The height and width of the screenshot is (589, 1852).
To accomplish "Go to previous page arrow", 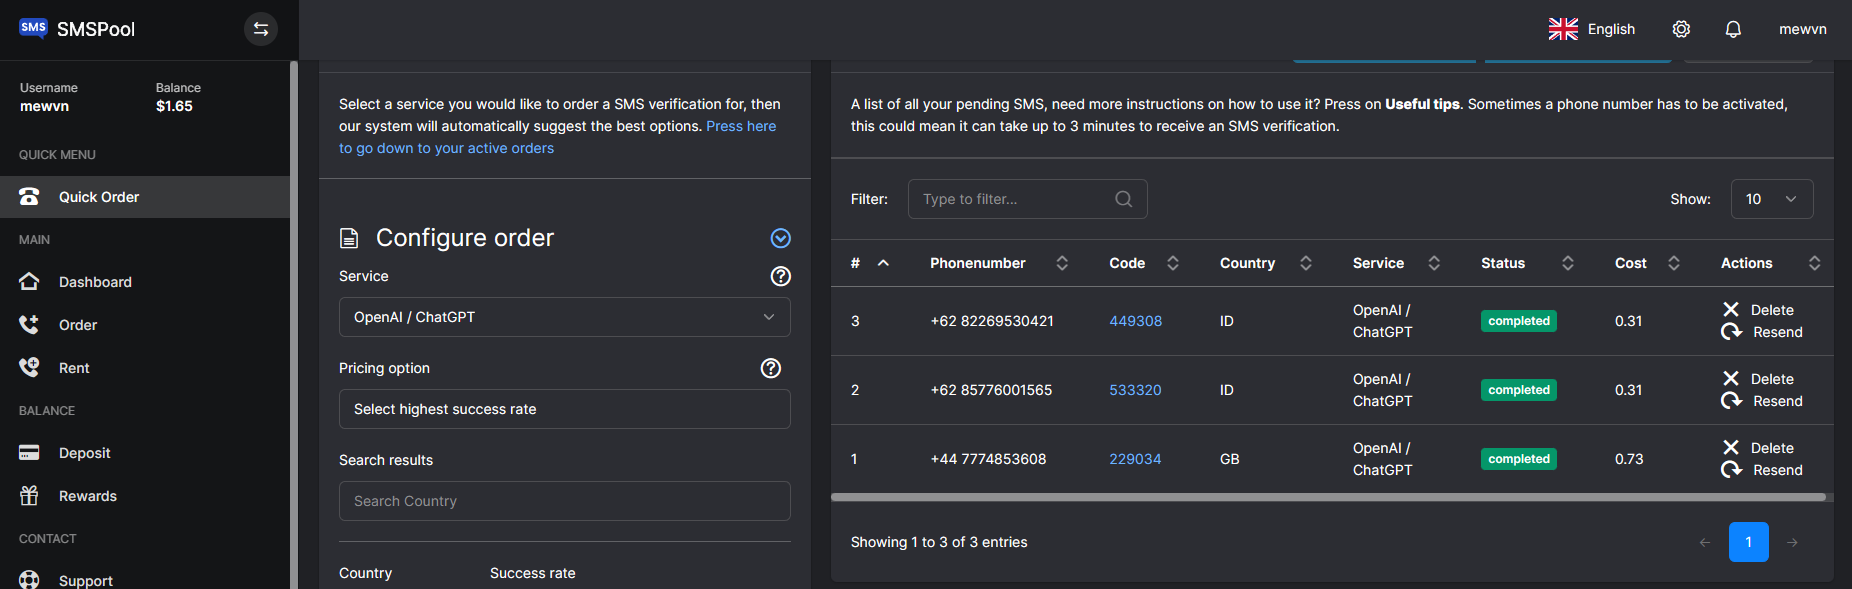I will click(x=1705, y=542).
